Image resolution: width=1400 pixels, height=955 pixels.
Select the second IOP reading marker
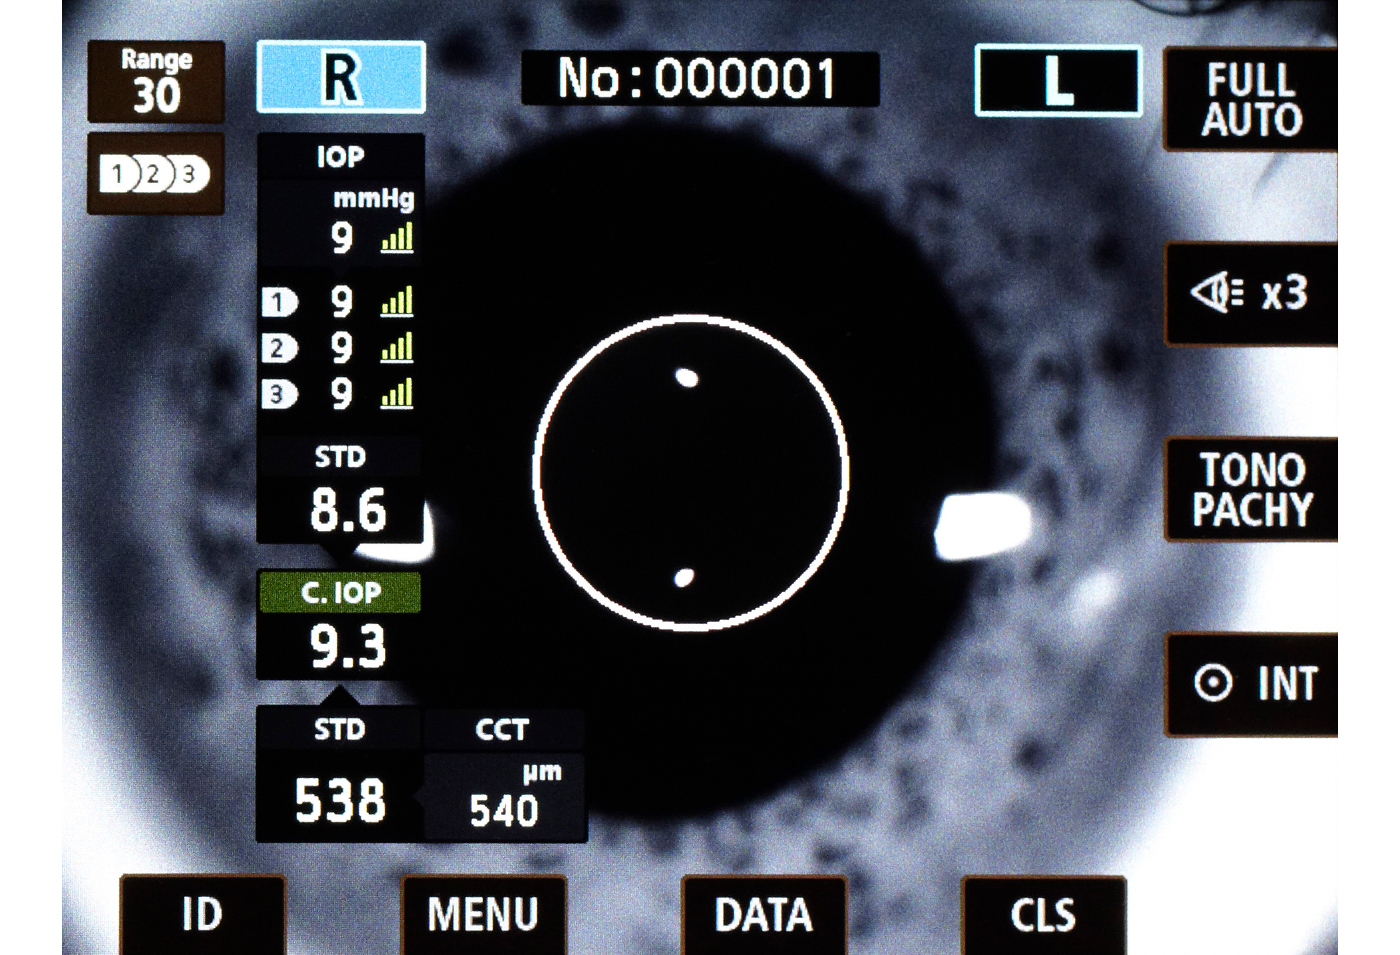pos(279,348)
